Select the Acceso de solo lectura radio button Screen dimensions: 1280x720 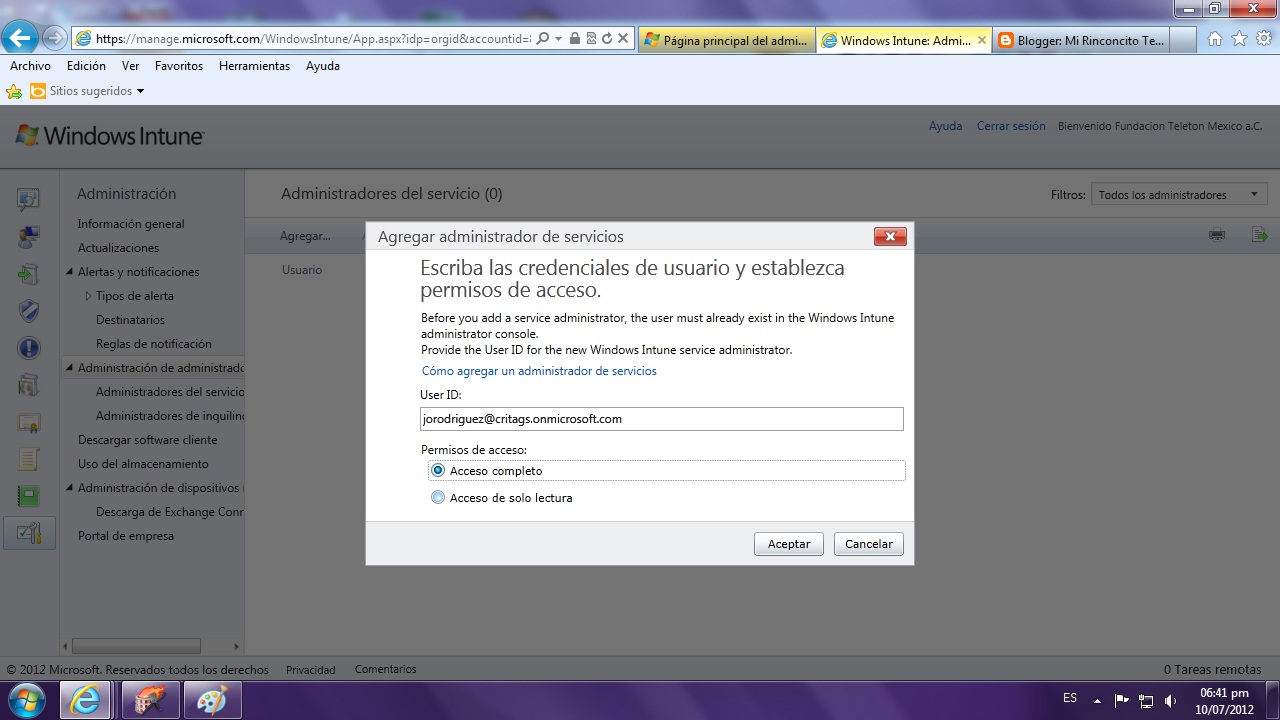(x=437, y=497)
